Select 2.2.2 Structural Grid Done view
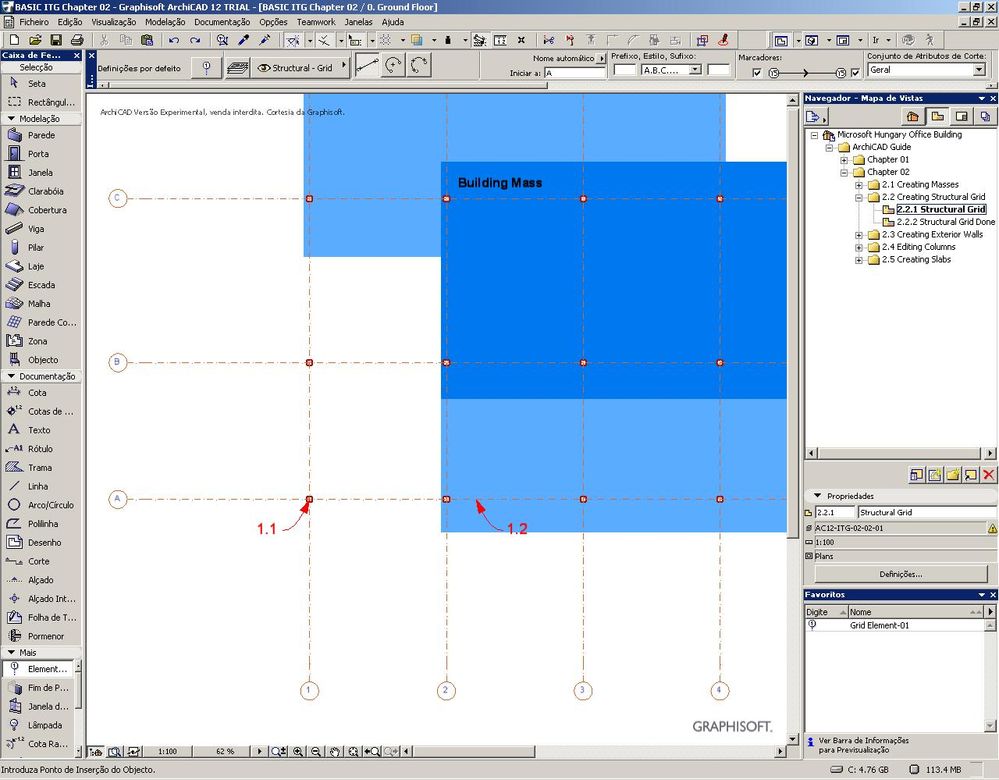This screenshot has width=999, height=780. click(945, 222)
